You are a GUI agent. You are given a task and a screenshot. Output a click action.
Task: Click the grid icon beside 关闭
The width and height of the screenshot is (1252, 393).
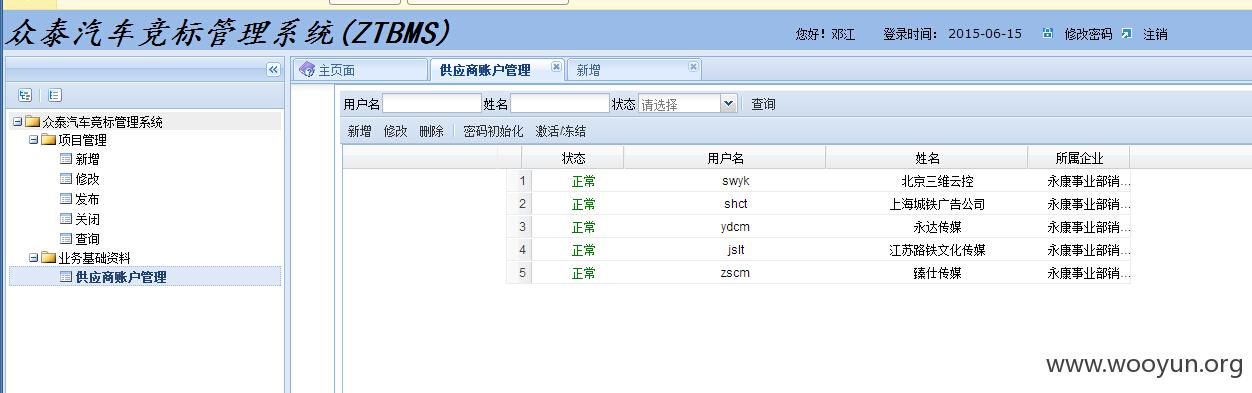click(x=66, y=218)
